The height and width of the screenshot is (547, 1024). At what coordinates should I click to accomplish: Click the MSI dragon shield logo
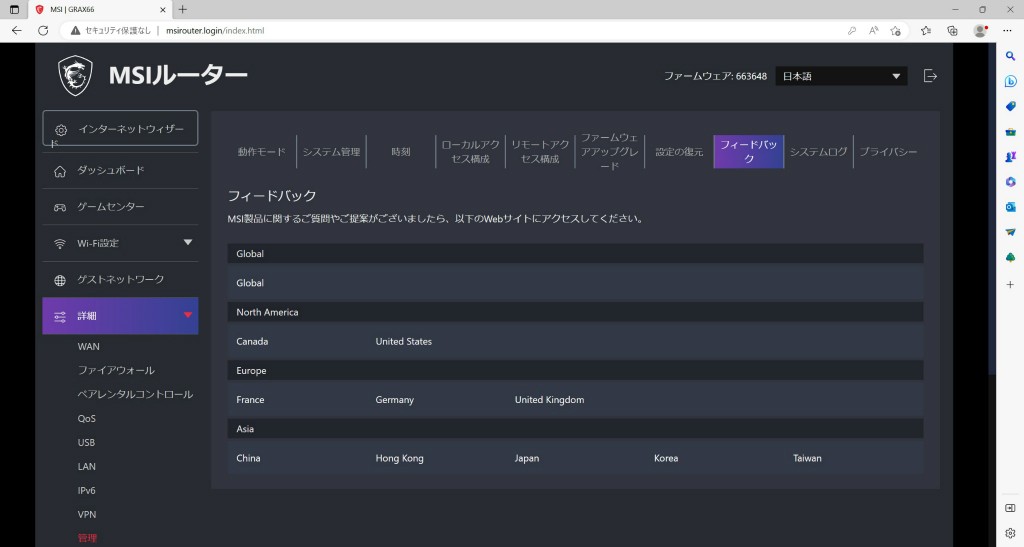tap(75, 76)
